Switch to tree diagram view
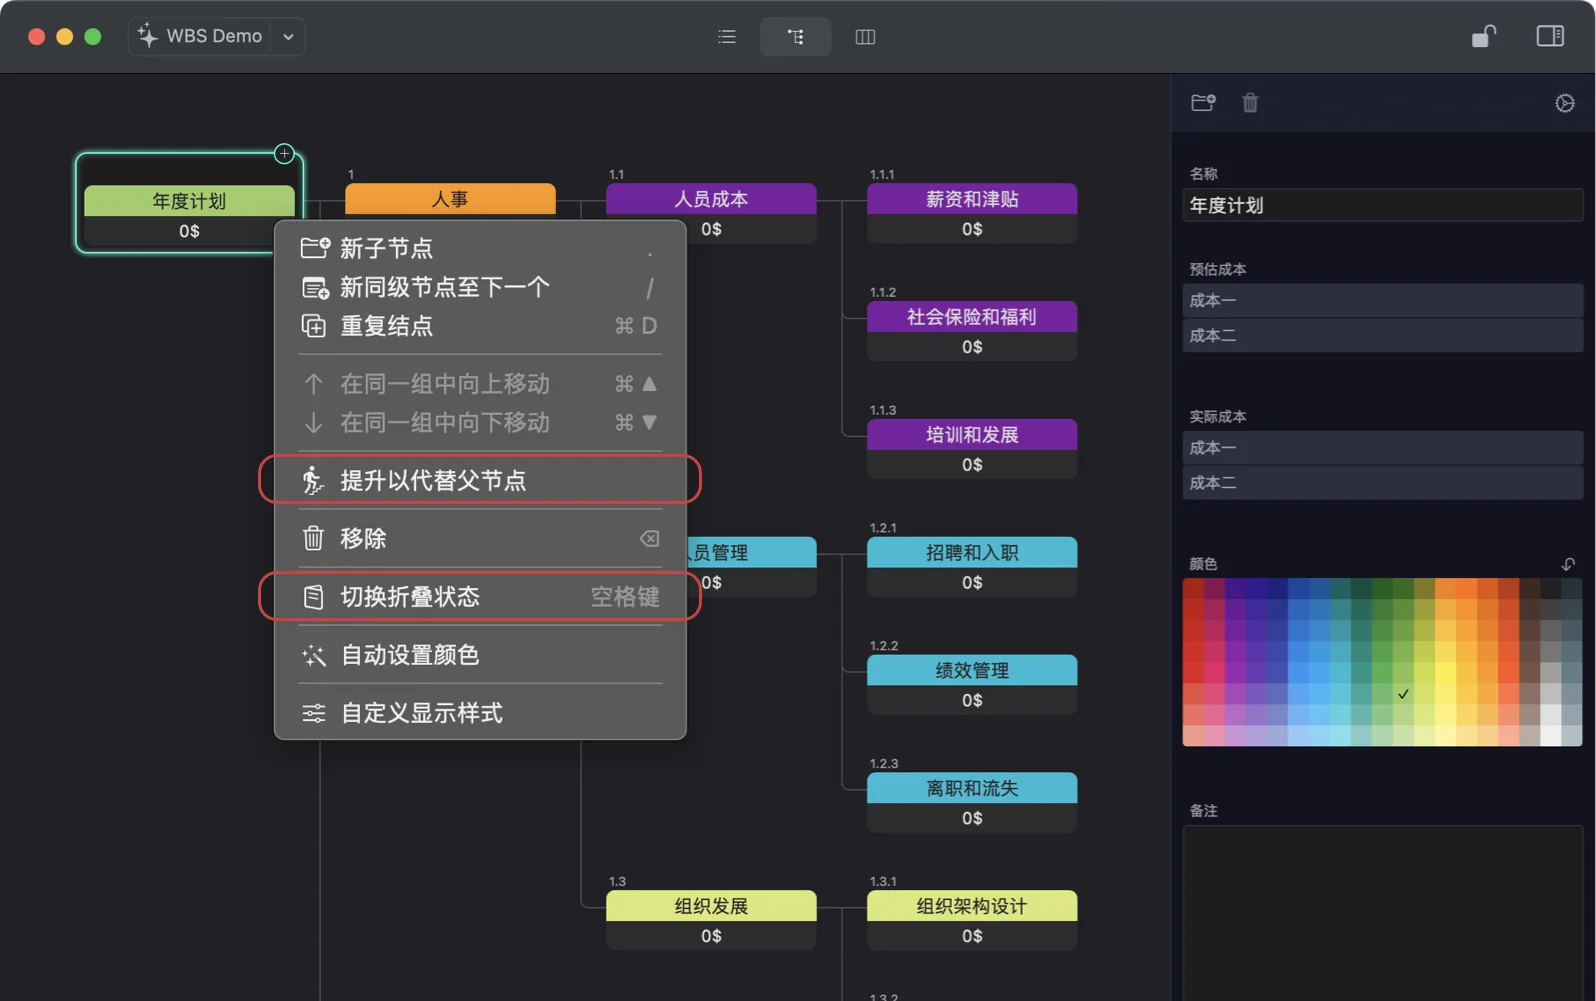 point(795,37)
